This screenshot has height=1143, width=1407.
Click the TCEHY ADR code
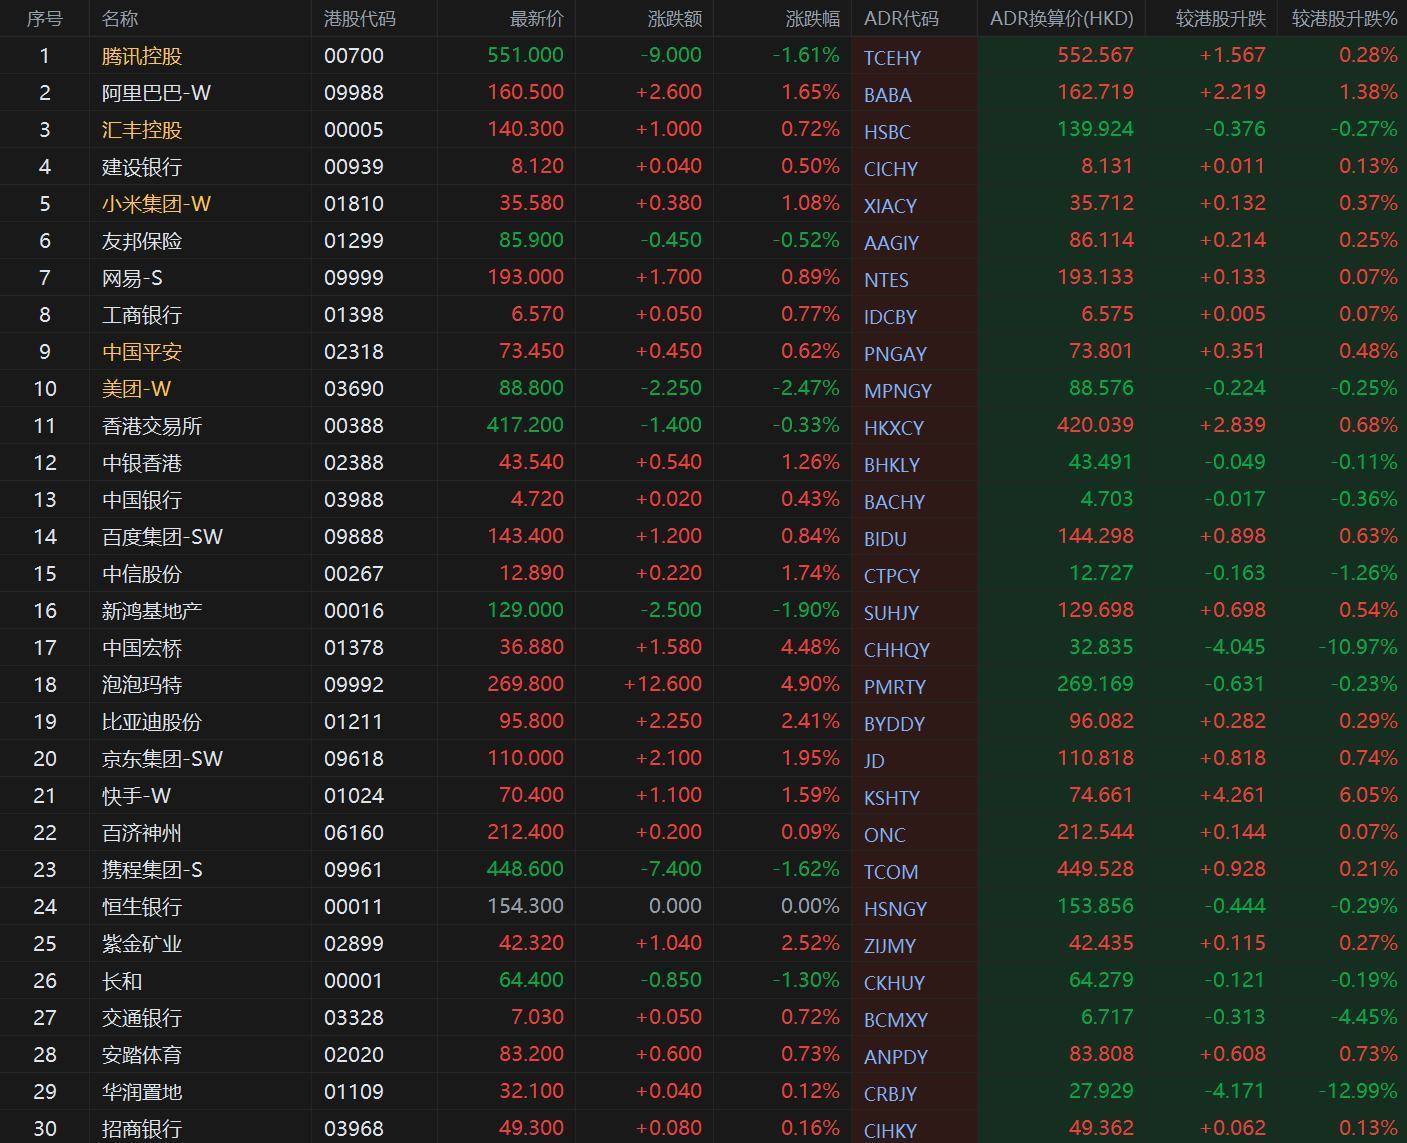coord(892,58)
